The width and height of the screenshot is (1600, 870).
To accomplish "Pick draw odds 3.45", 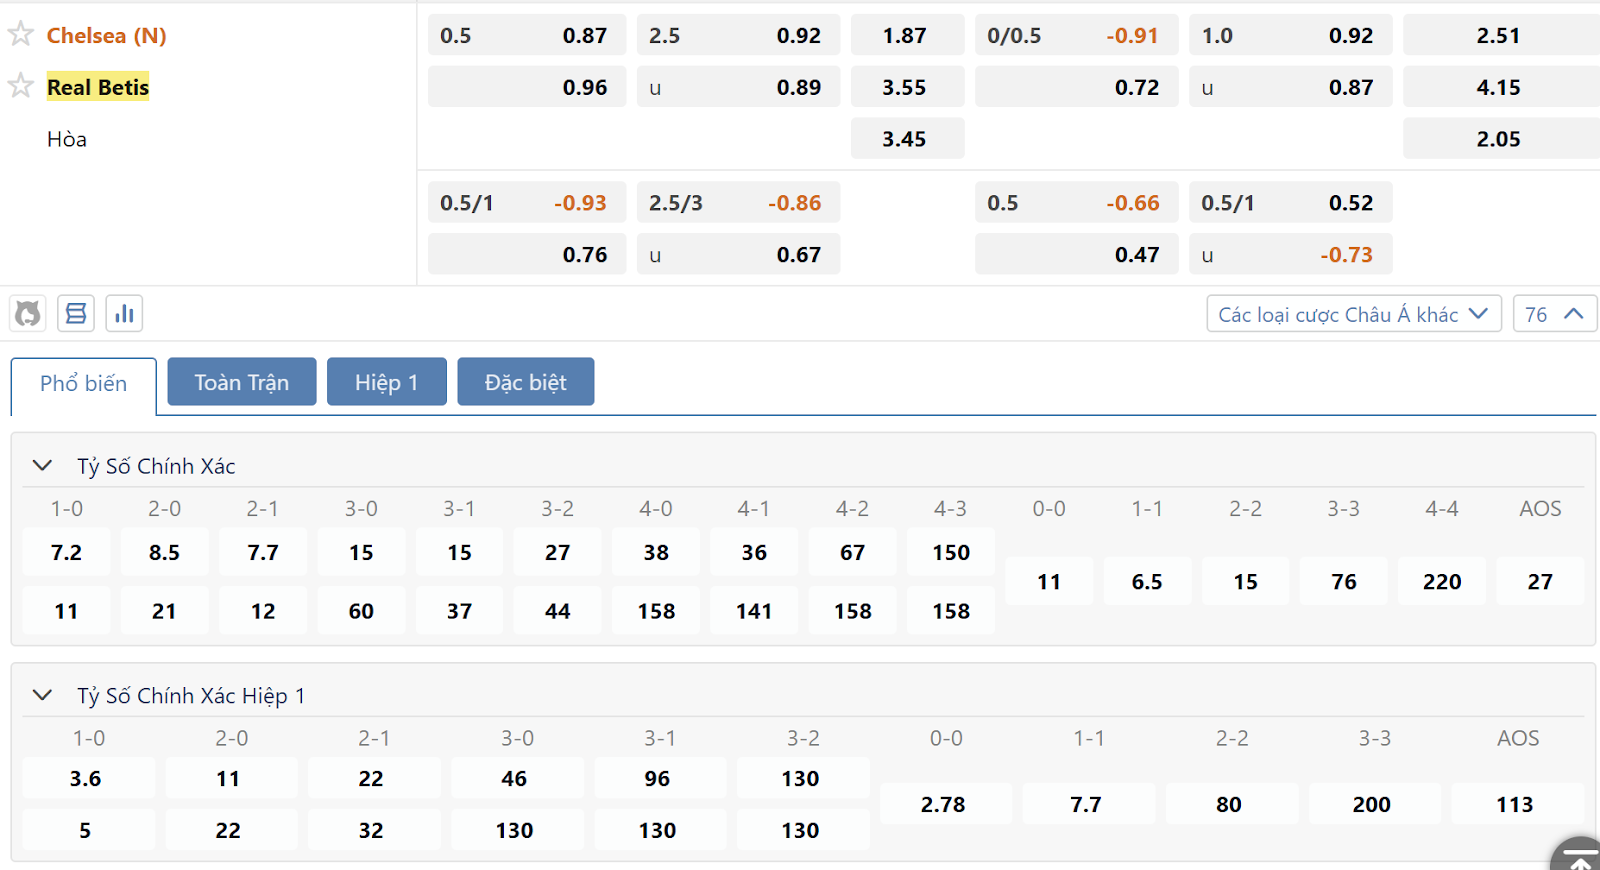I will point(907,139).
